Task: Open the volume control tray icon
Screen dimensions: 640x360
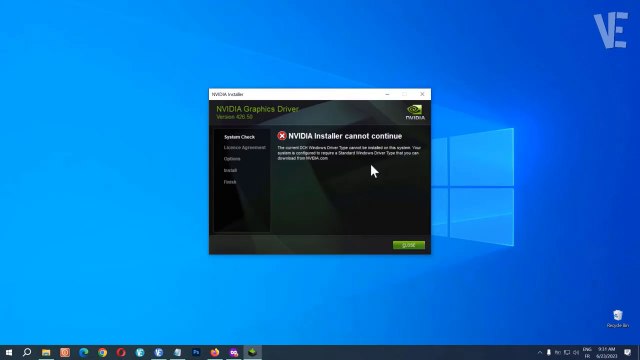Action: [x=576, y=352]
